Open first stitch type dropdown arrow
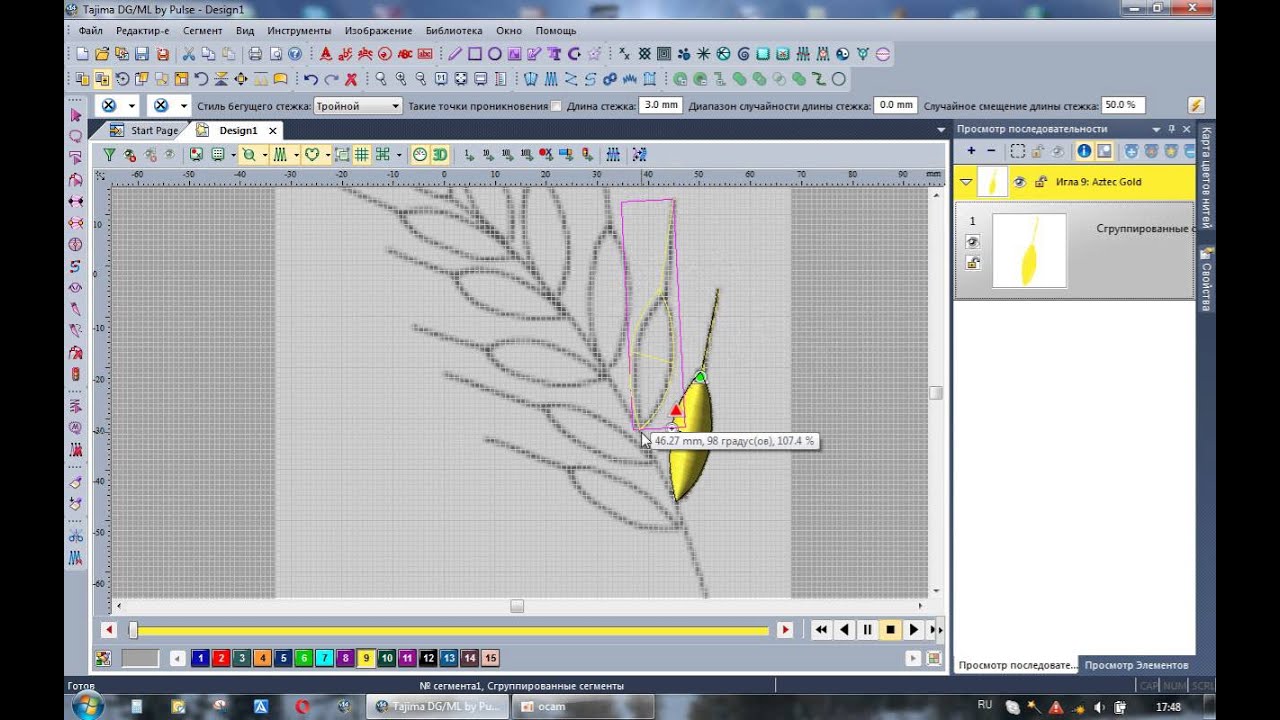Screen dimensions: 1280x720 click(x=131, y=105)
